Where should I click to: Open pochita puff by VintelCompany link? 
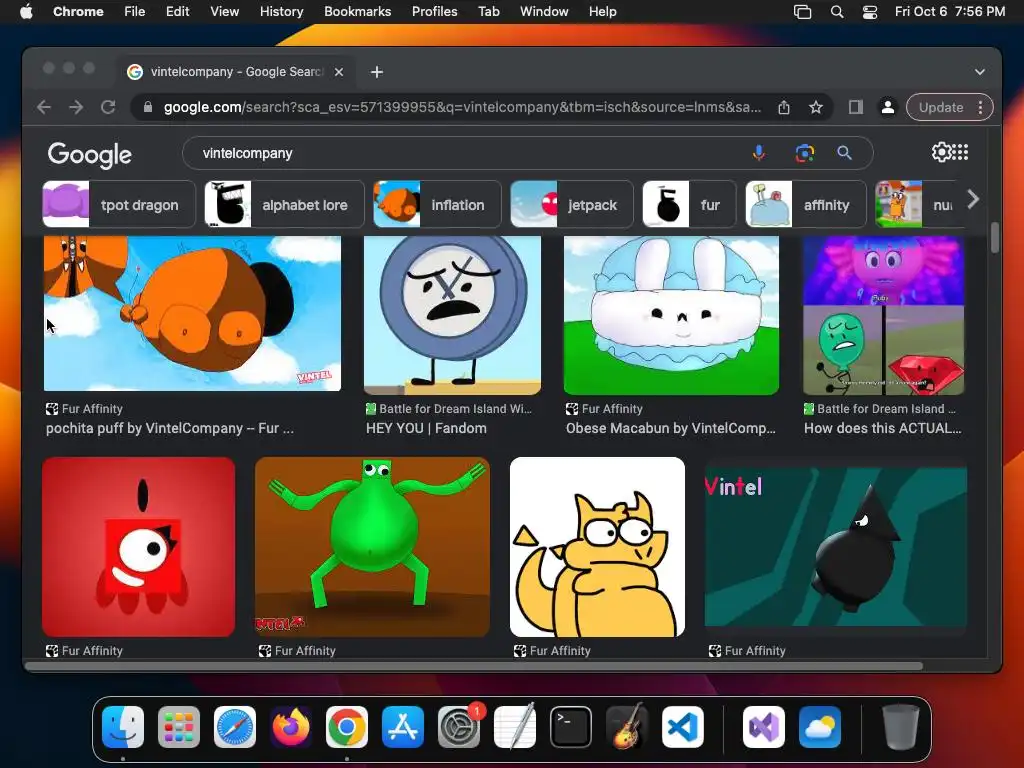click(x=170, y=428)
